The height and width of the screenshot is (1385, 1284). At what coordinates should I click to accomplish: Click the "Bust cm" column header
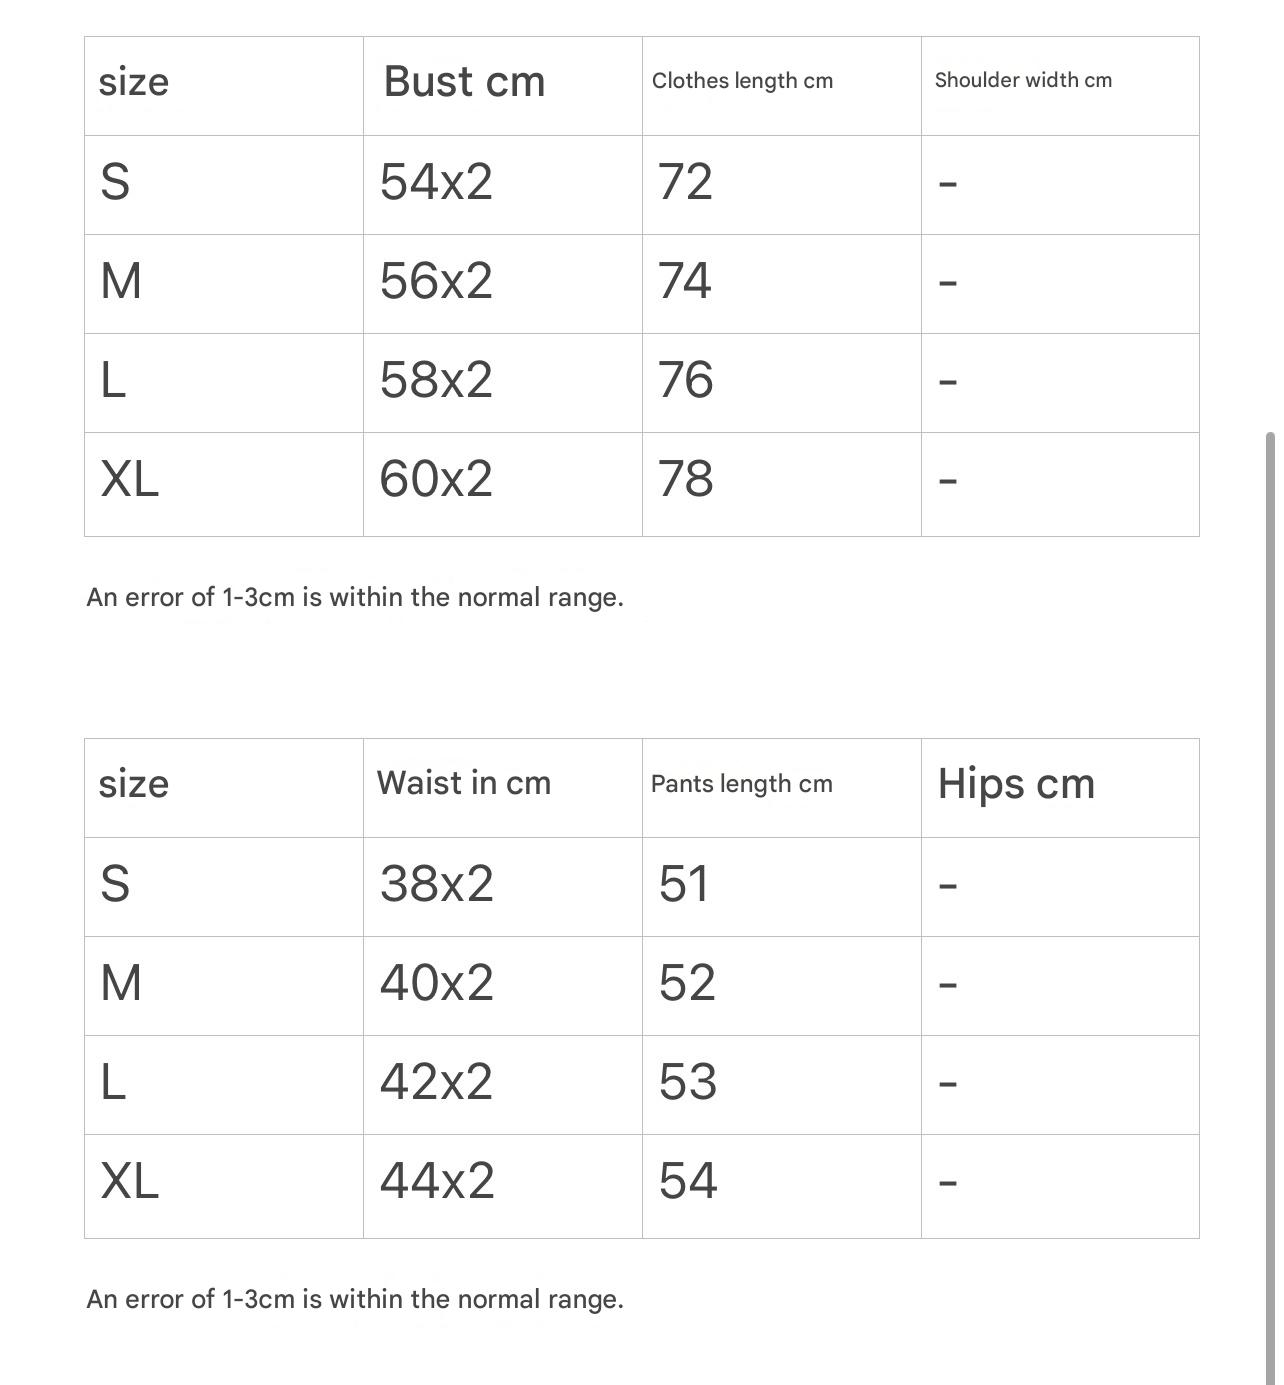click(x=464, y=82)
